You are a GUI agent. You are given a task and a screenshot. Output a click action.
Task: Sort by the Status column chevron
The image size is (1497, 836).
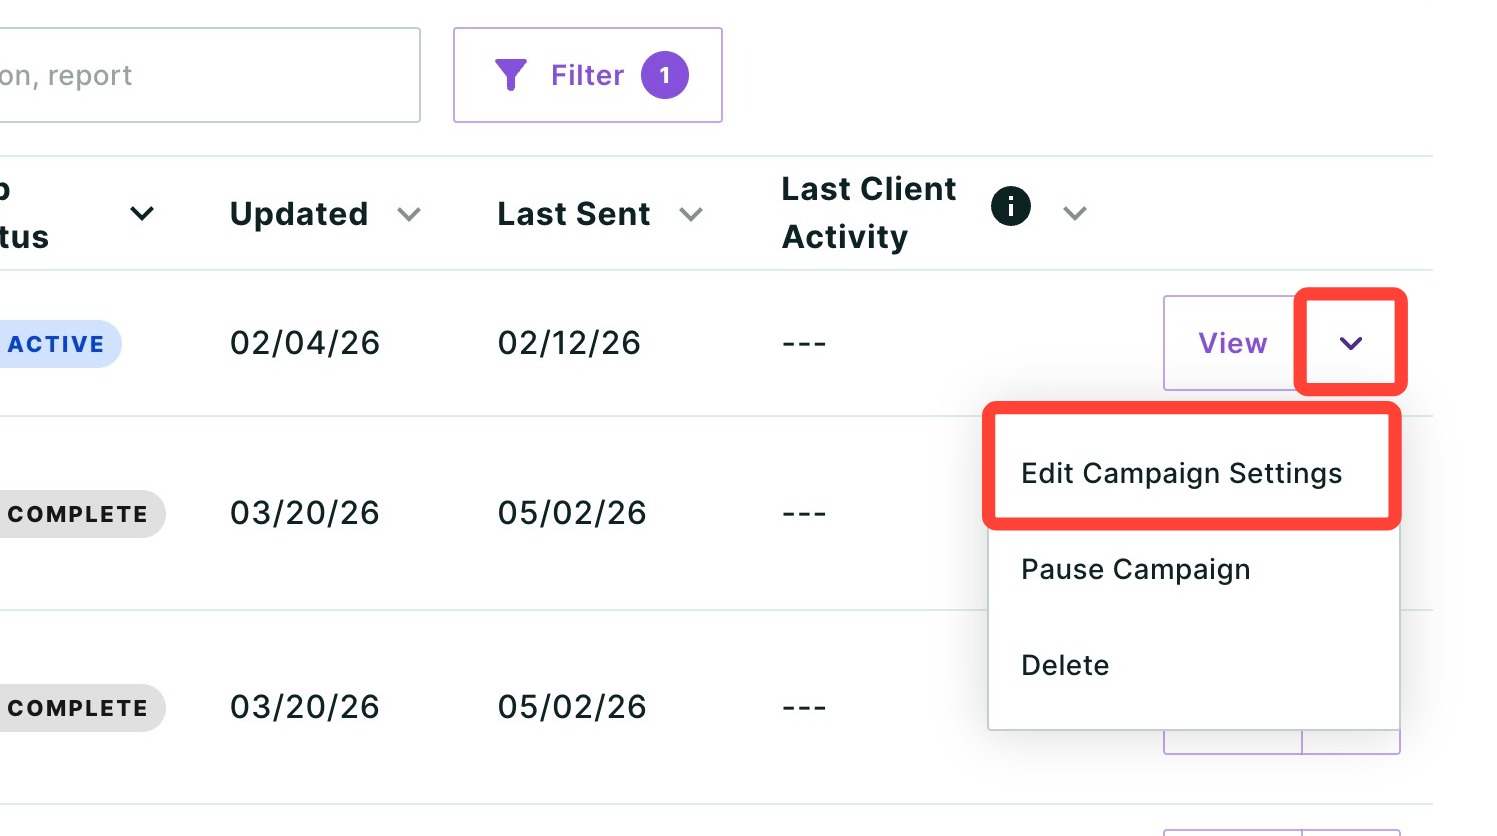pyautogui.click(x=142, y=213)
